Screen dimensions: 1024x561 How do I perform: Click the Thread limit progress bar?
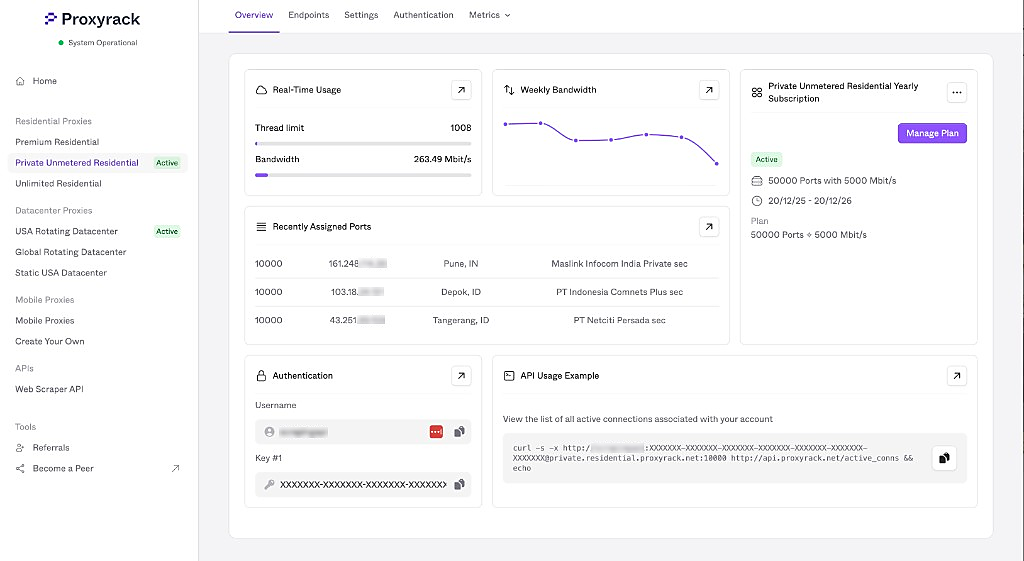(363, 144)
